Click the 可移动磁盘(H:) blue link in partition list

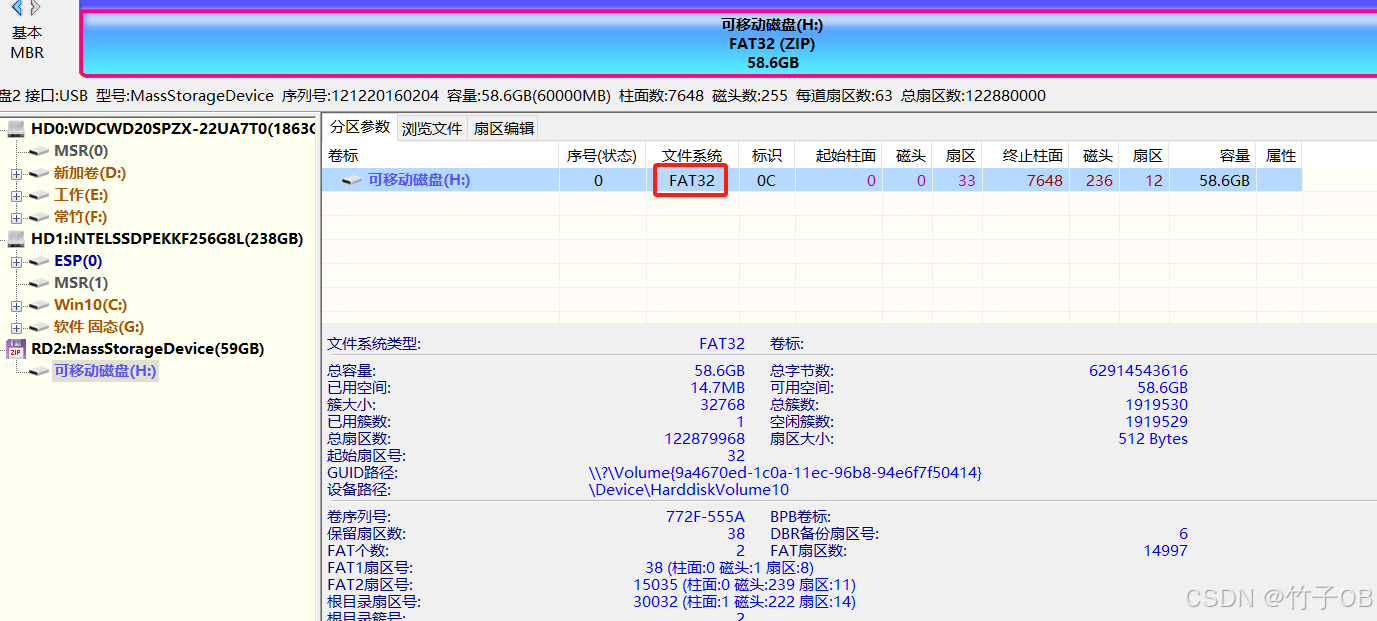[420, 179]
